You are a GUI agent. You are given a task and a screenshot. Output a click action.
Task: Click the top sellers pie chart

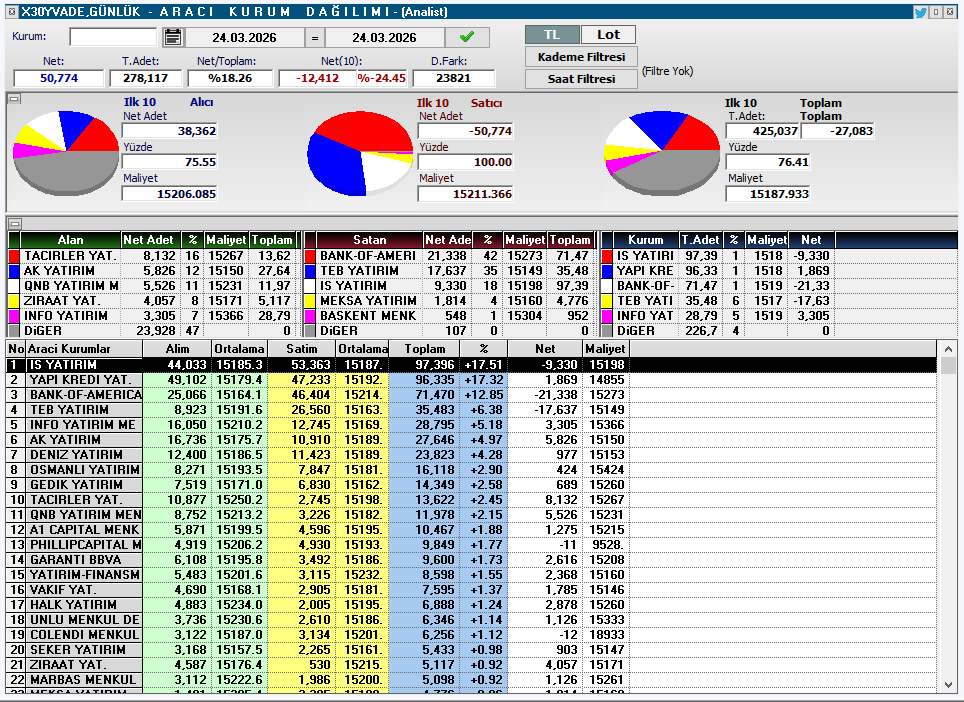pyautogui.click(x=360, y=152)
